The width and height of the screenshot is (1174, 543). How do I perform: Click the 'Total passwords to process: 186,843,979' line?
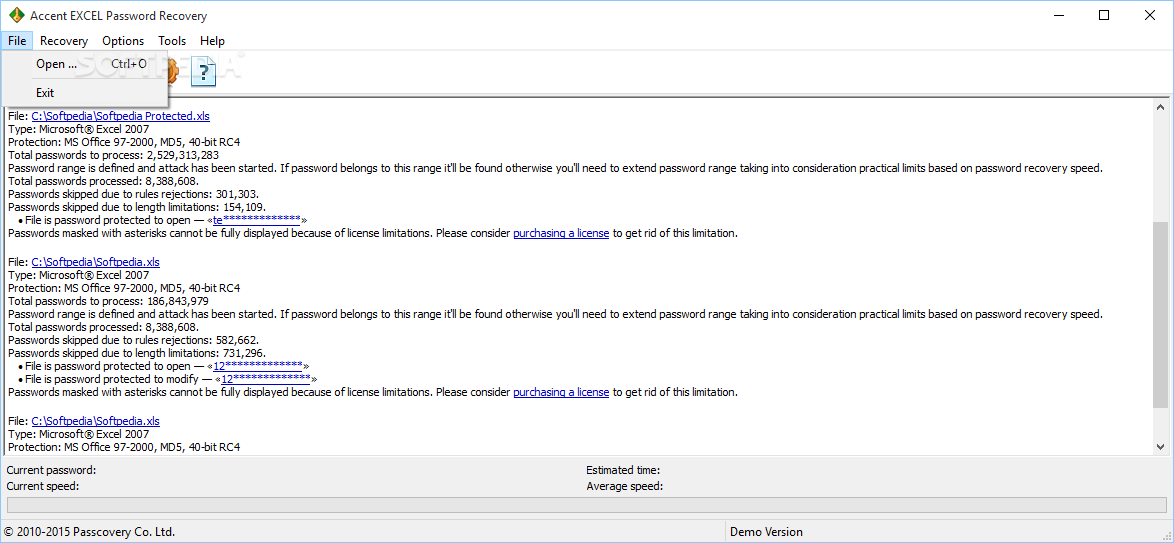click(108, 301)
